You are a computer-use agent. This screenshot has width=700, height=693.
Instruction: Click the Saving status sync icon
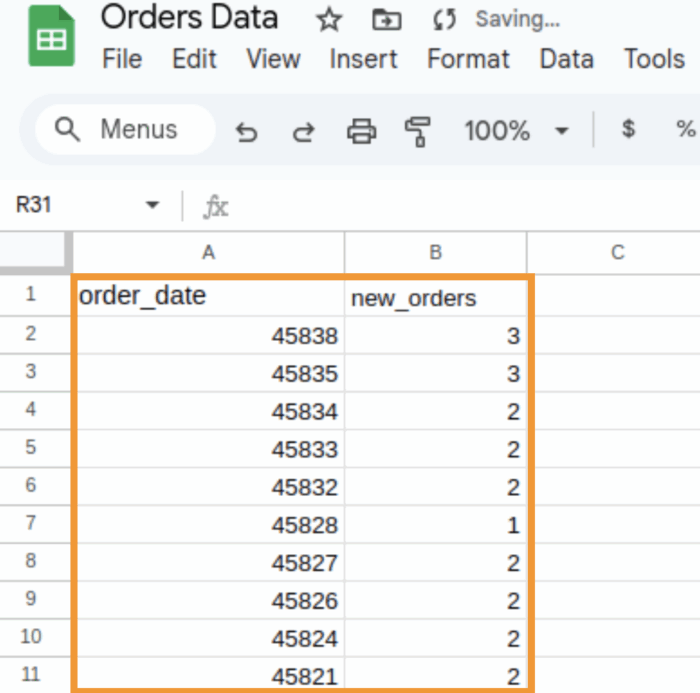point(445,20)
